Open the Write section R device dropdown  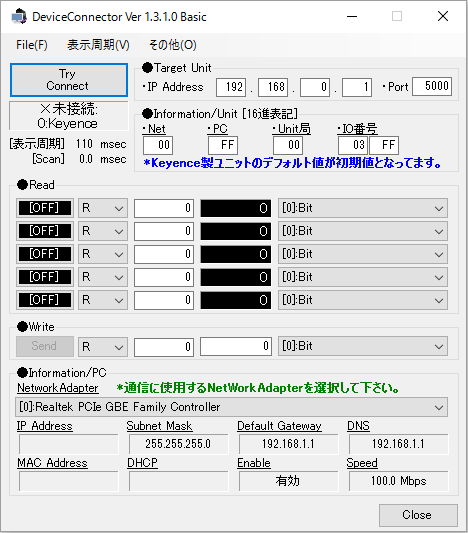(x=103, y=347)
